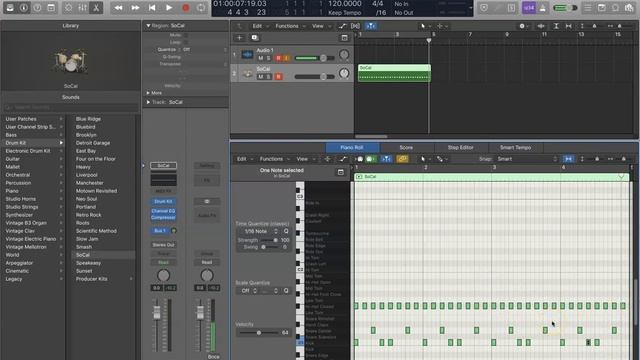Switch to the Smart Tempo tab

click(x=516, y=147)
